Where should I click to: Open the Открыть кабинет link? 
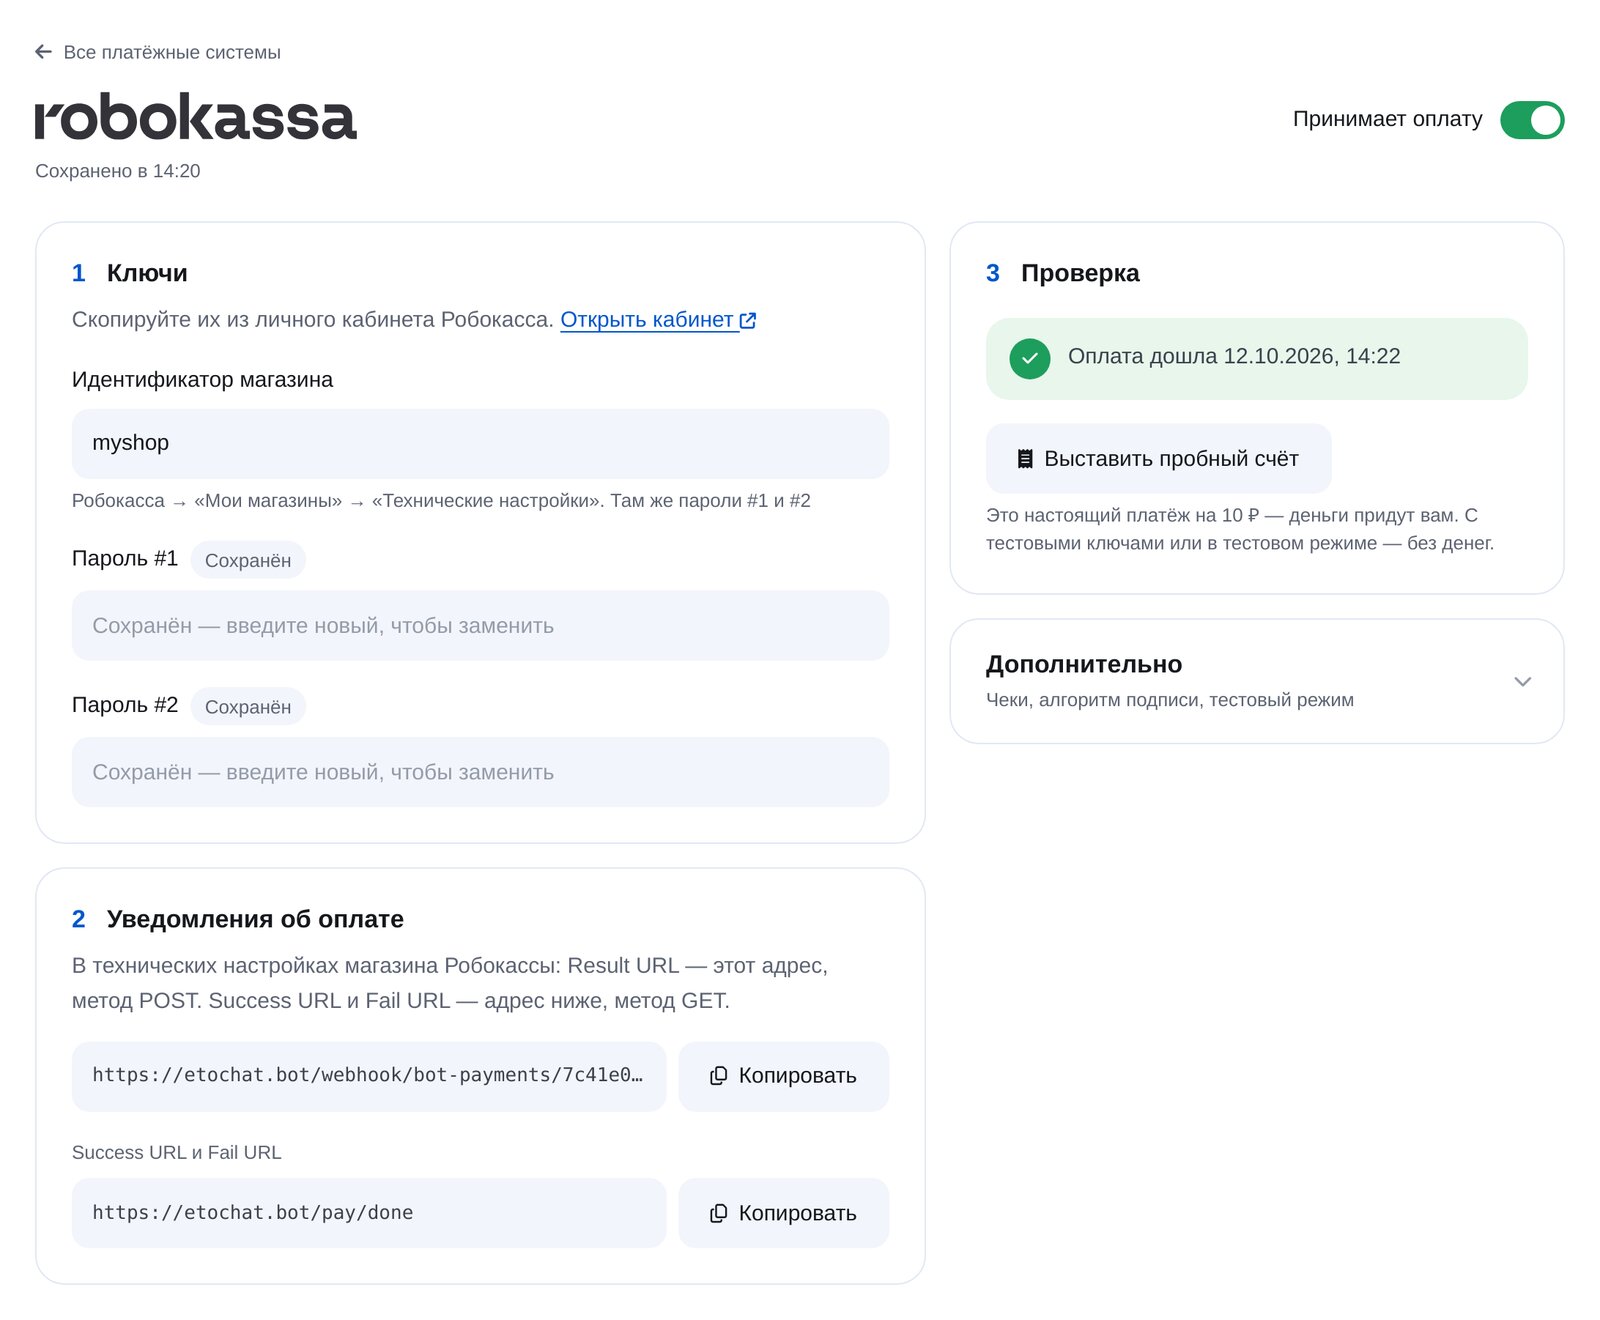658,320
